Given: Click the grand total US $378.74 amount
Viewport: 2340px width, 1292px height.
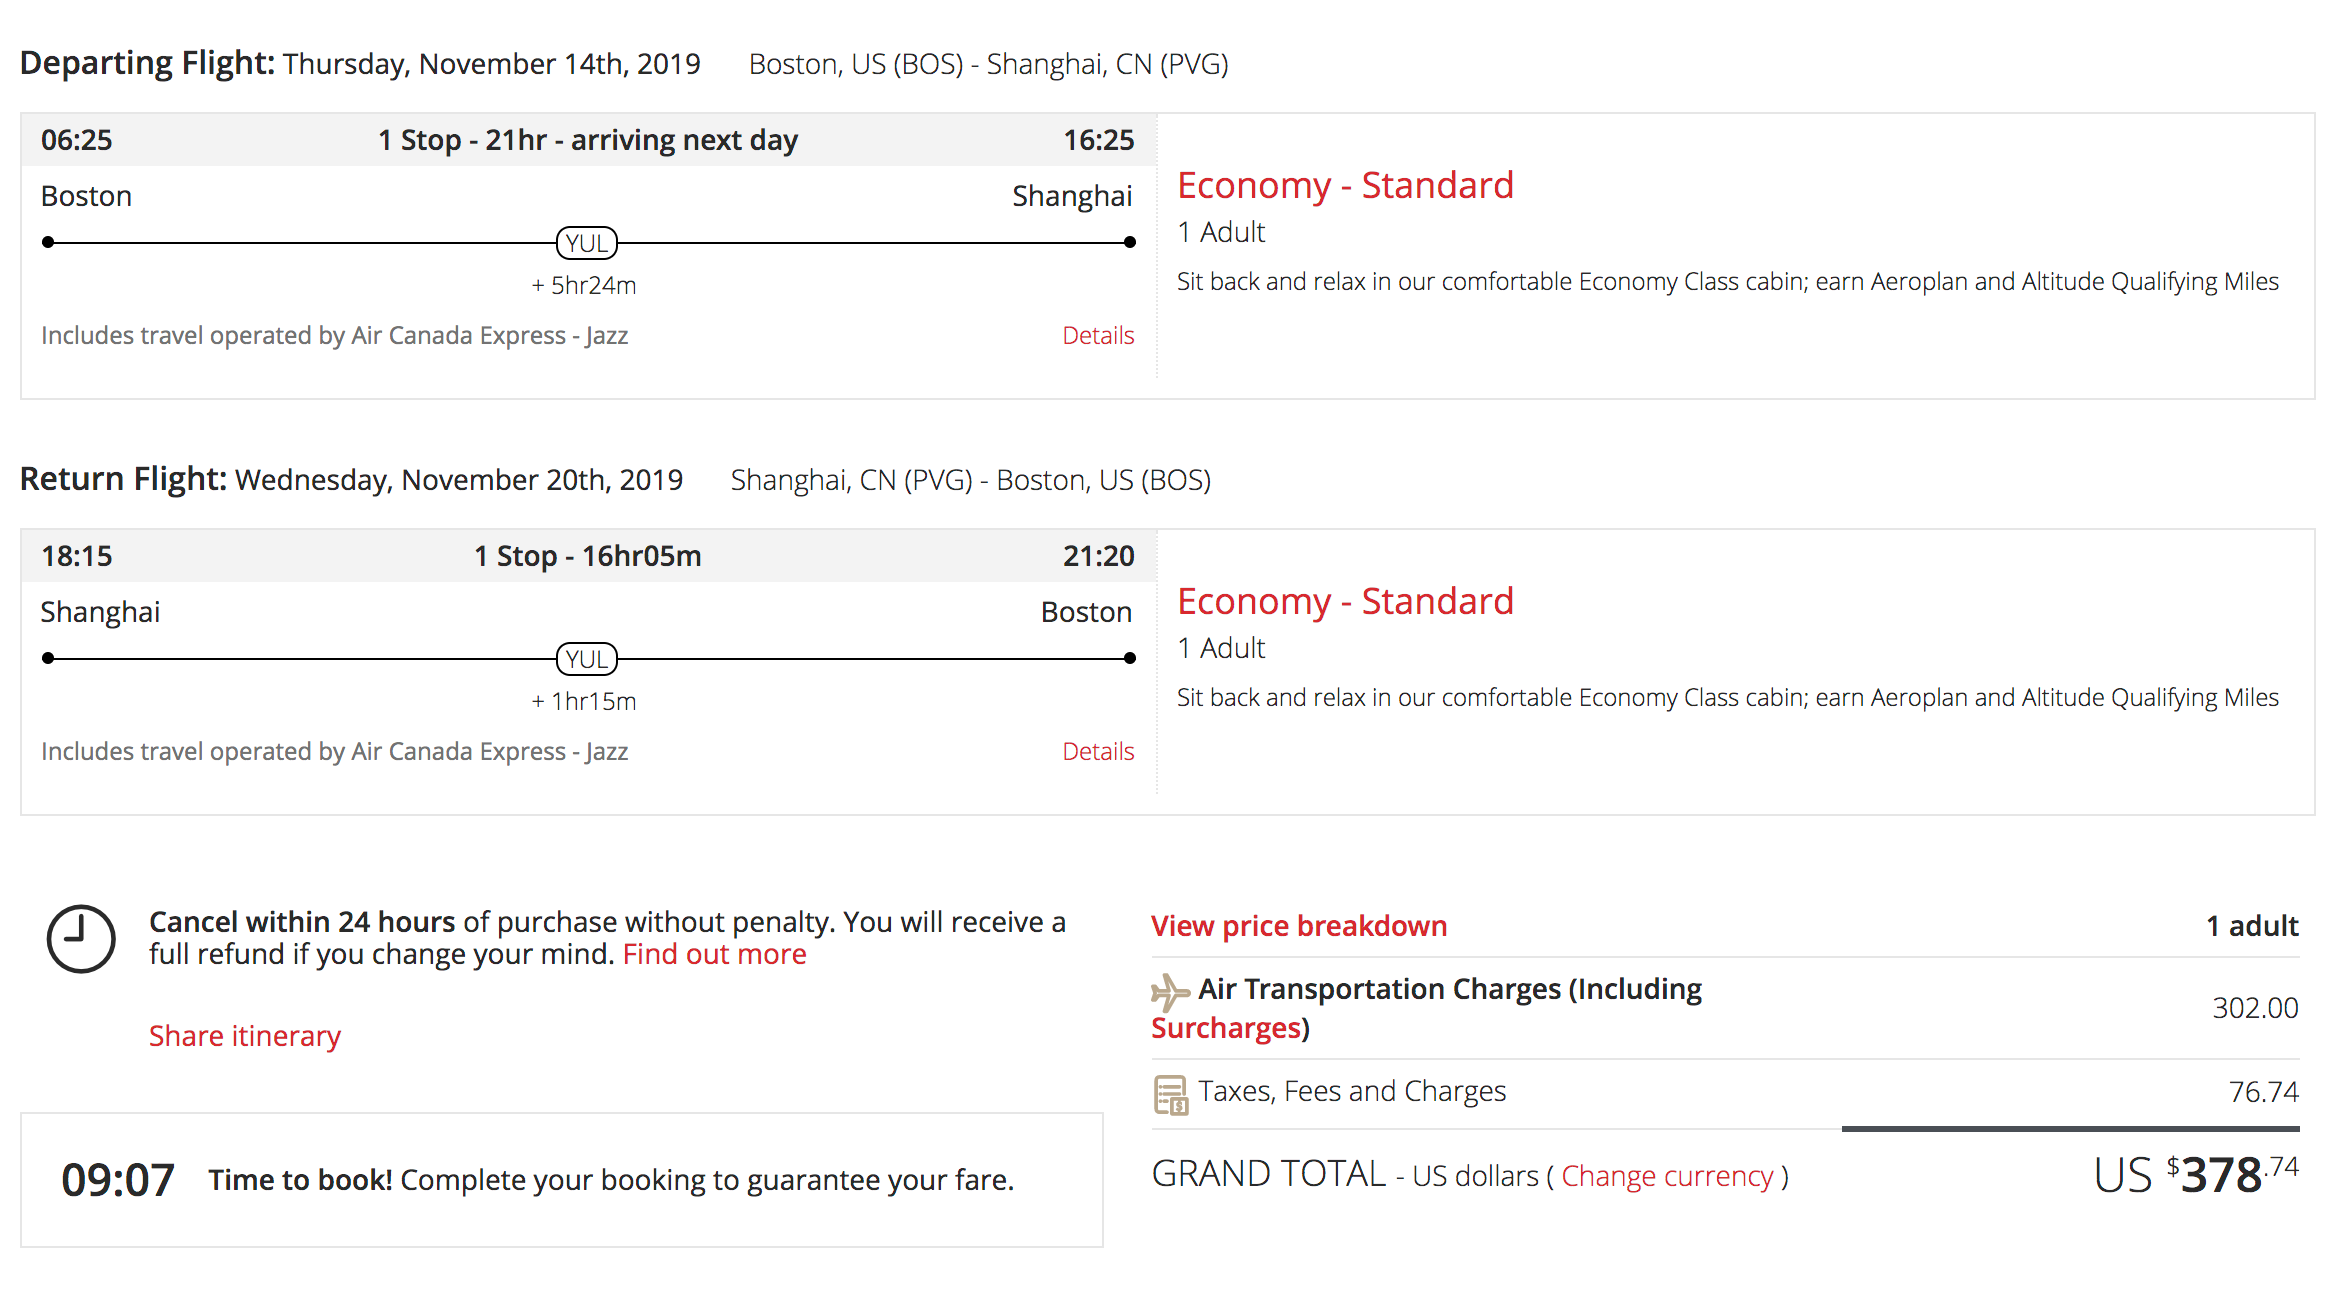Looking at the screenshot, I should tap(2196, 1175).
